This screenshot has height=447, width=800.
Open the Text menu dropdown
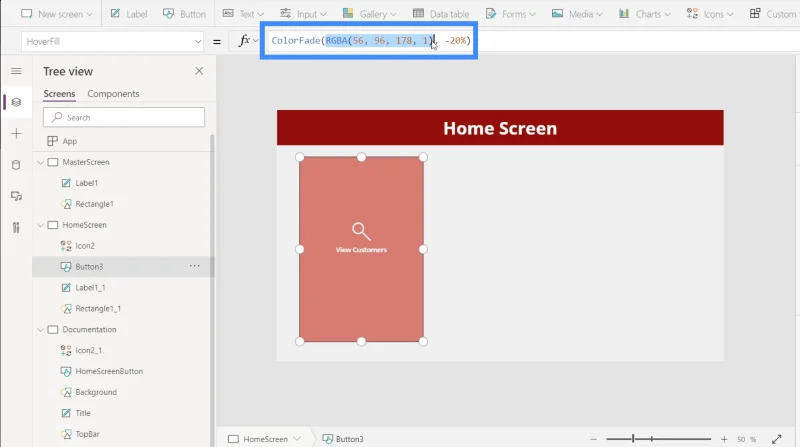(x=243, y=14)
